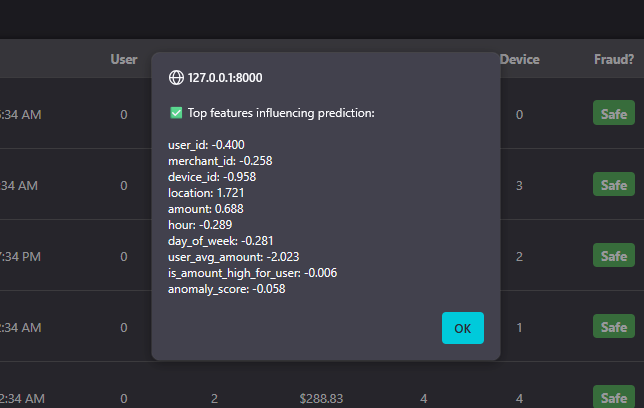Image resolution: width=644 pixels, height=408 pixels.
Task: Click the Device column header
Action: point(519,59)
